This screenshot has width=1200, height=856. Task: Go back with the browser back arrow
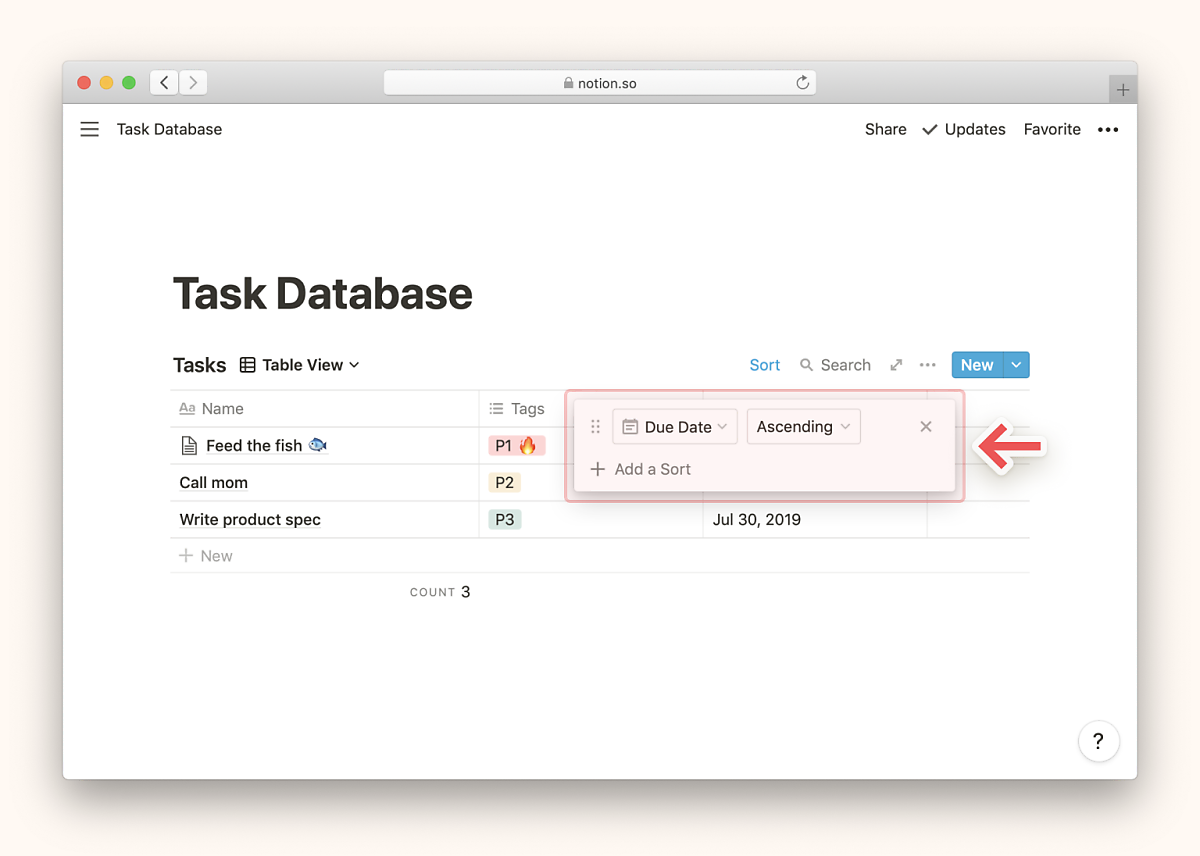pos(164,82)
